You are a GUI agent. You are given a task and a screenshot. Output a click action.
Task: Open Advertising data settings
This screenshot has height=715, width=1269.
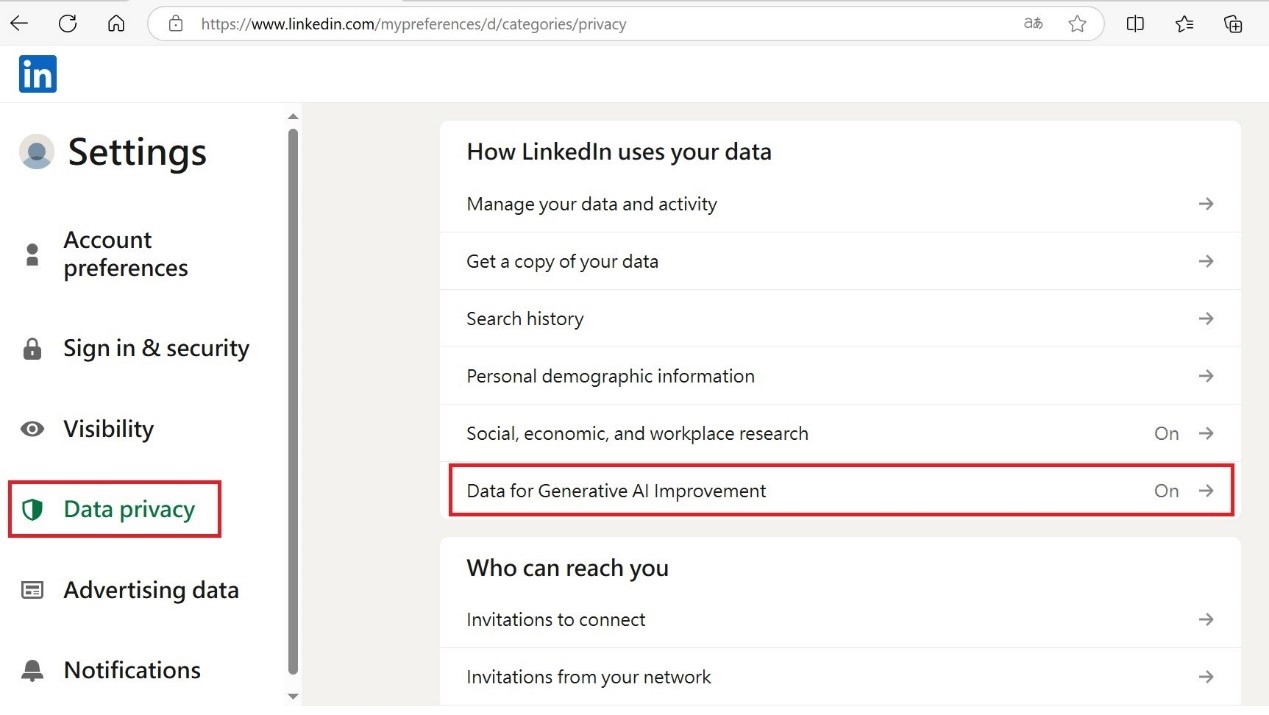[x=151, y=590]
